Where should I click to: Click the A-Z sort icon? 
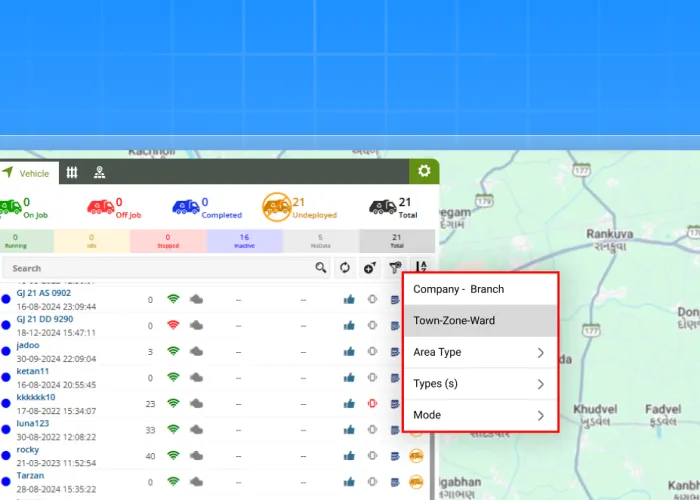(x=421, y=268)
